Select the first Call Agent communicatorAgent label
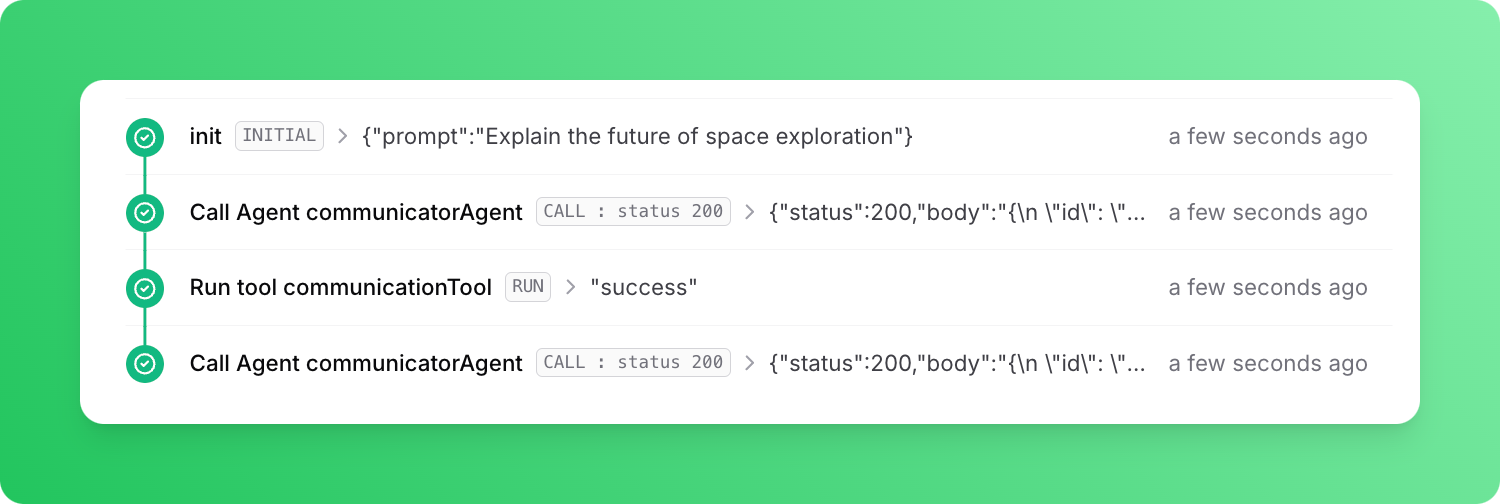 (356, 213)
